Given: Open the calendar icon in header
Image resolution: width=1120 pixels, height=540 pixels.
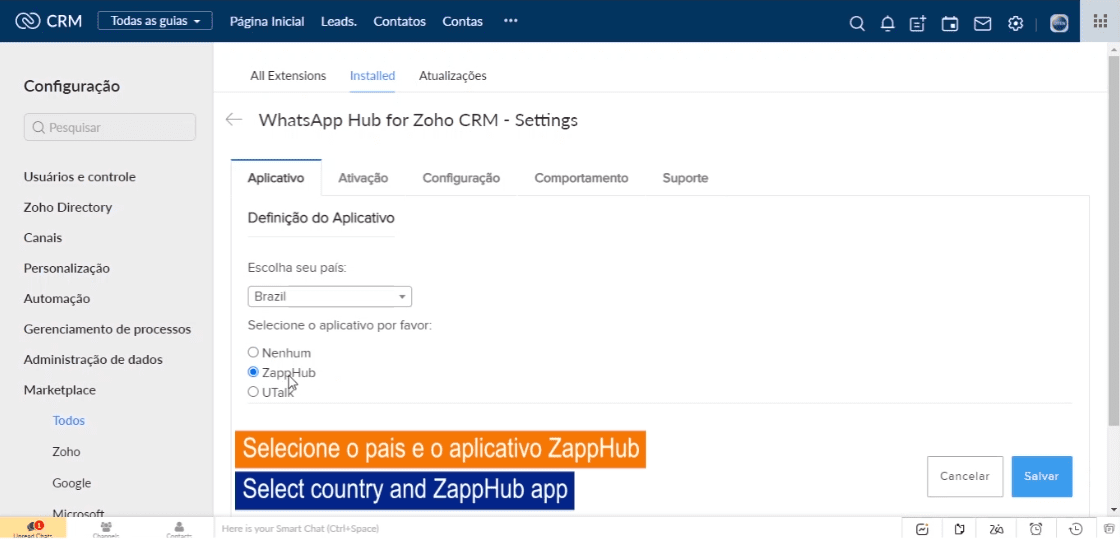Looking at the screenshot, I should tap(950, 23).
